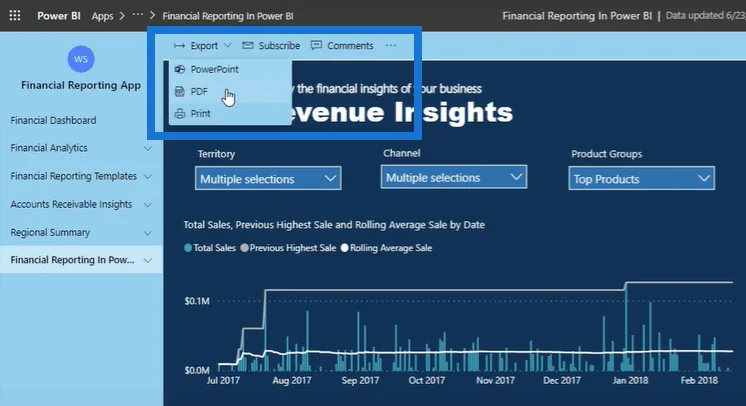The width and height of the screenshot is (746, 406).
Task: Open the Territory slicer dropdown
Action: click(268, 178)
